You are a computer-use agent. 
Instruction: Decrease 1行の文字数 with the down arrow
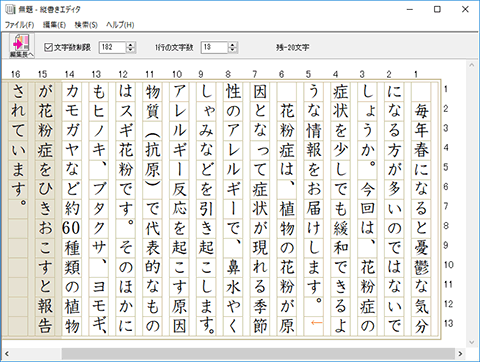point(233,50)
